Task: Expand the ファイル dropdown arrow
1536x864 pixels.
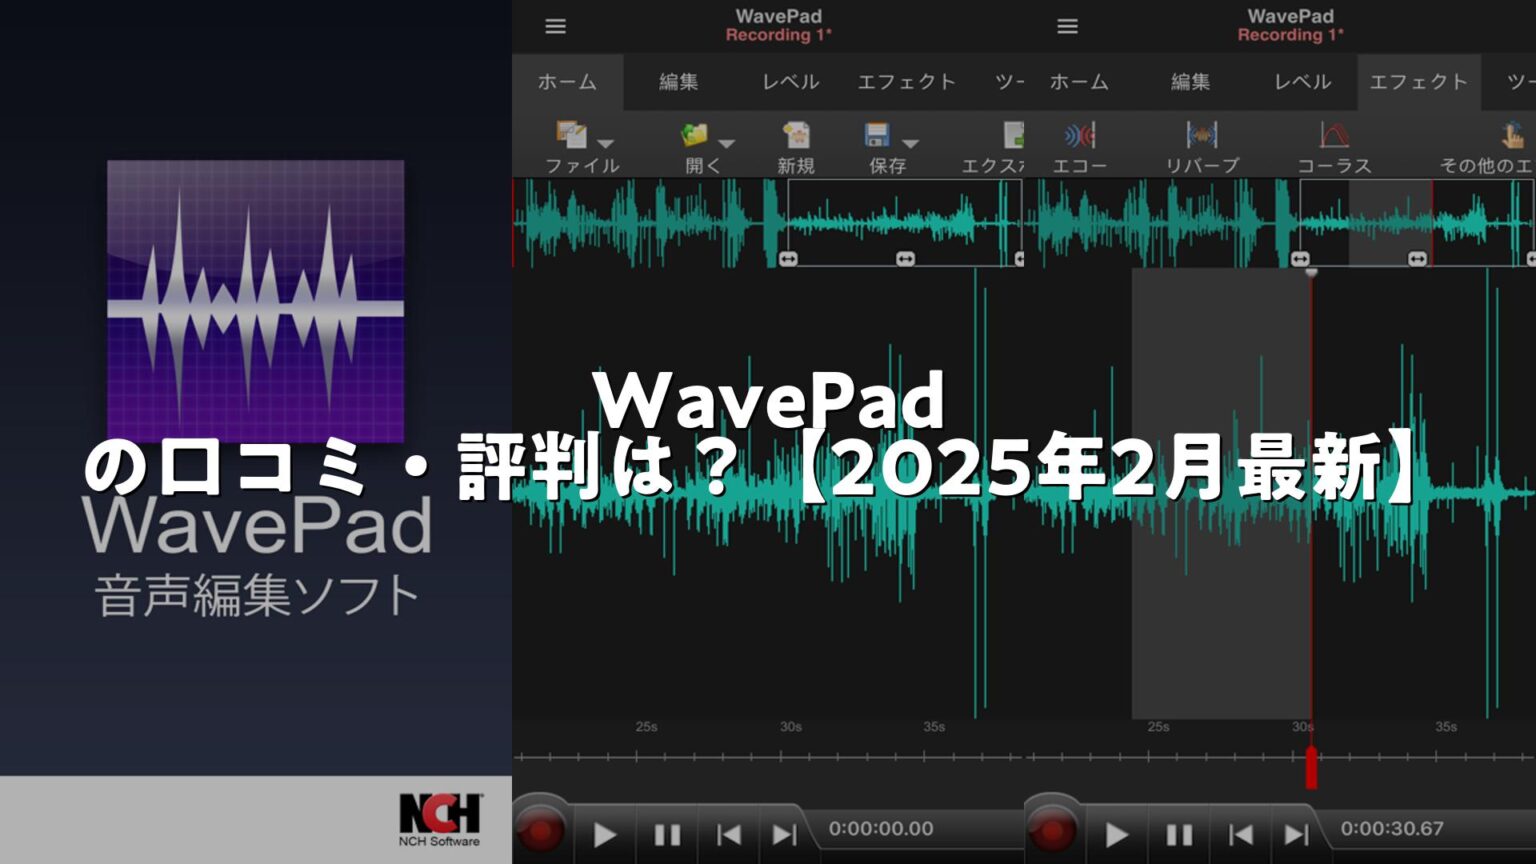Action: pos(606,145)
